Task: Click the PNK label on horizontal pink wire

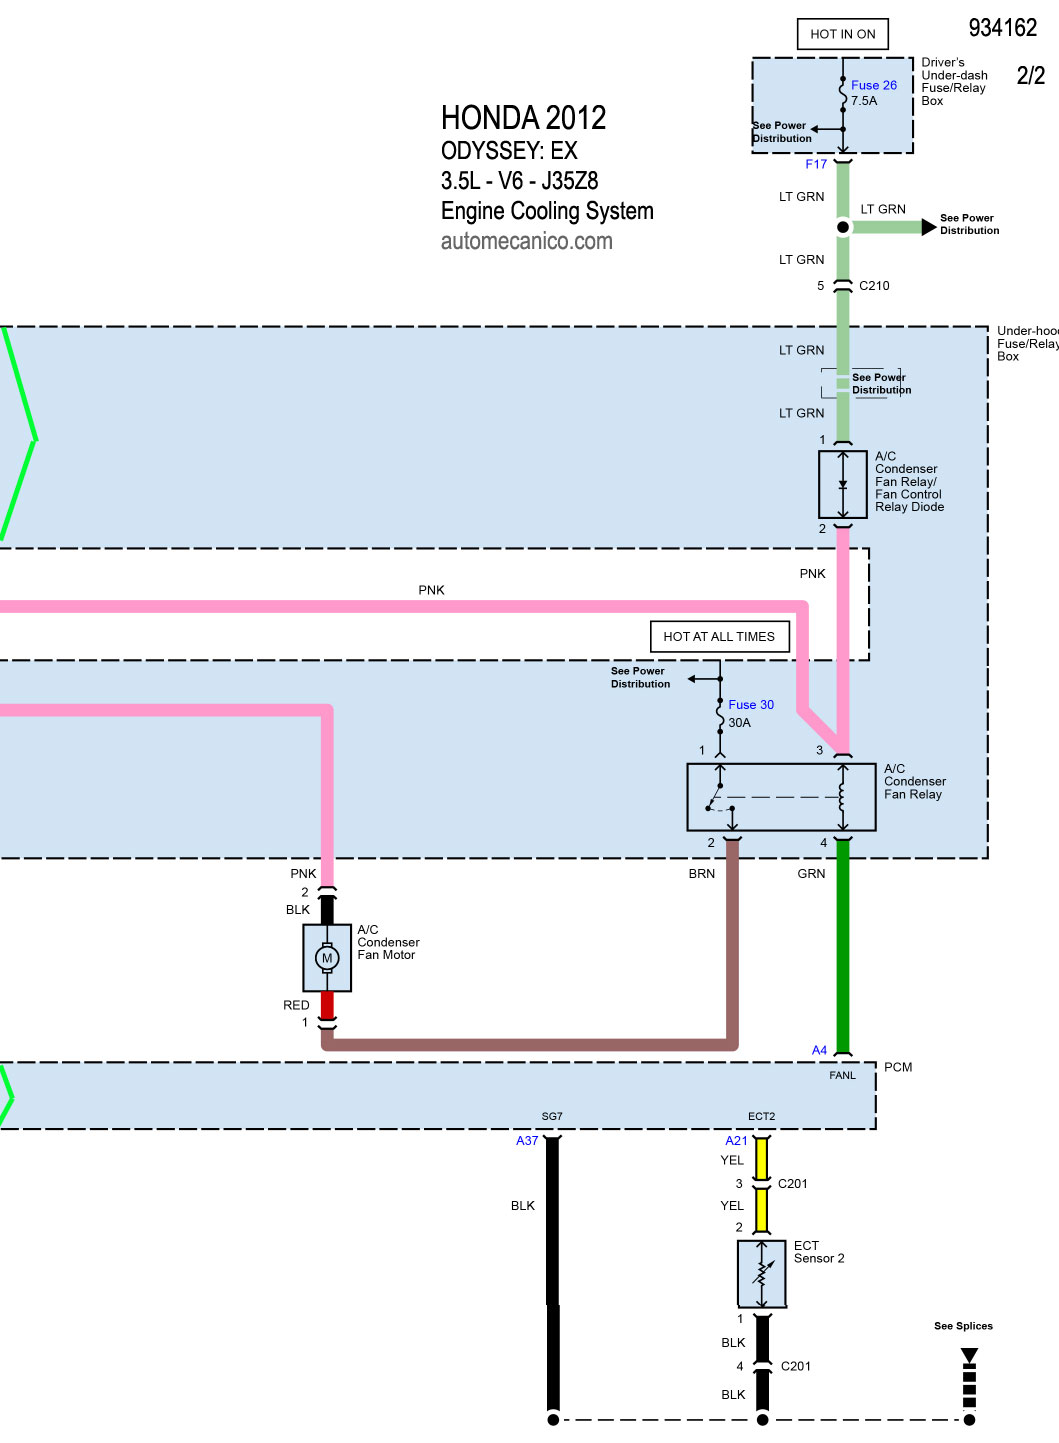Action: [431, 591]
